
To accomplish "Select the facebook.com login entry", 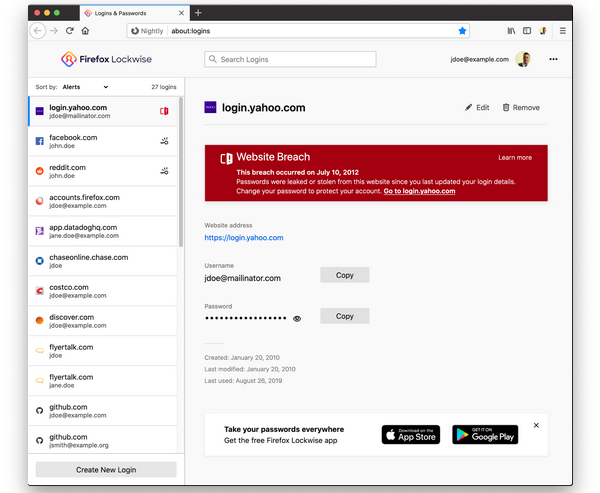I will (x=103, y=141).
